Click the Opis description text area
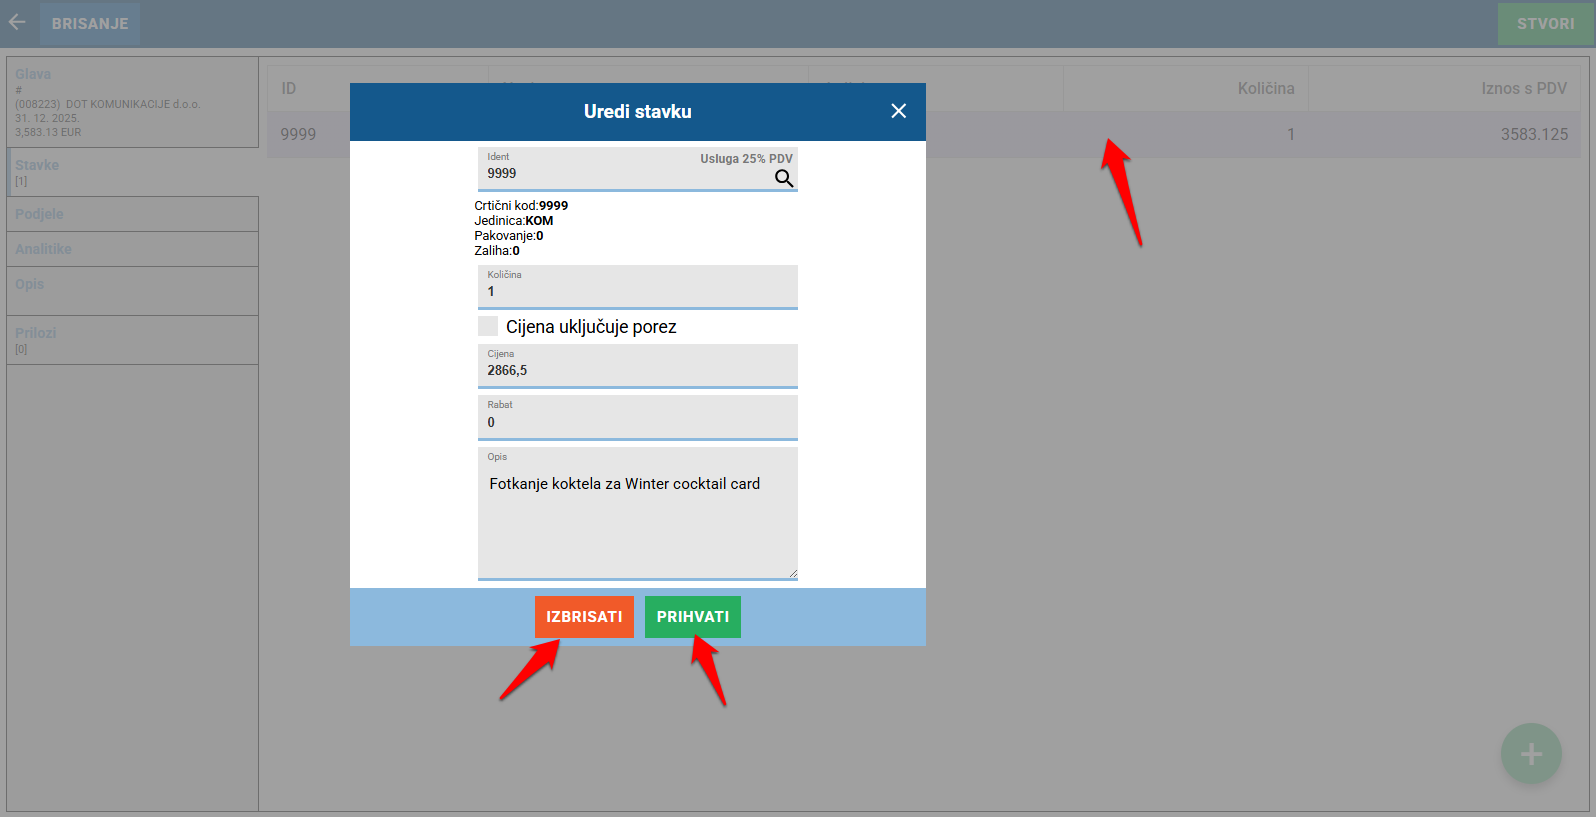This screenshot has width=1596, height=817. click(x=637, y=520)
